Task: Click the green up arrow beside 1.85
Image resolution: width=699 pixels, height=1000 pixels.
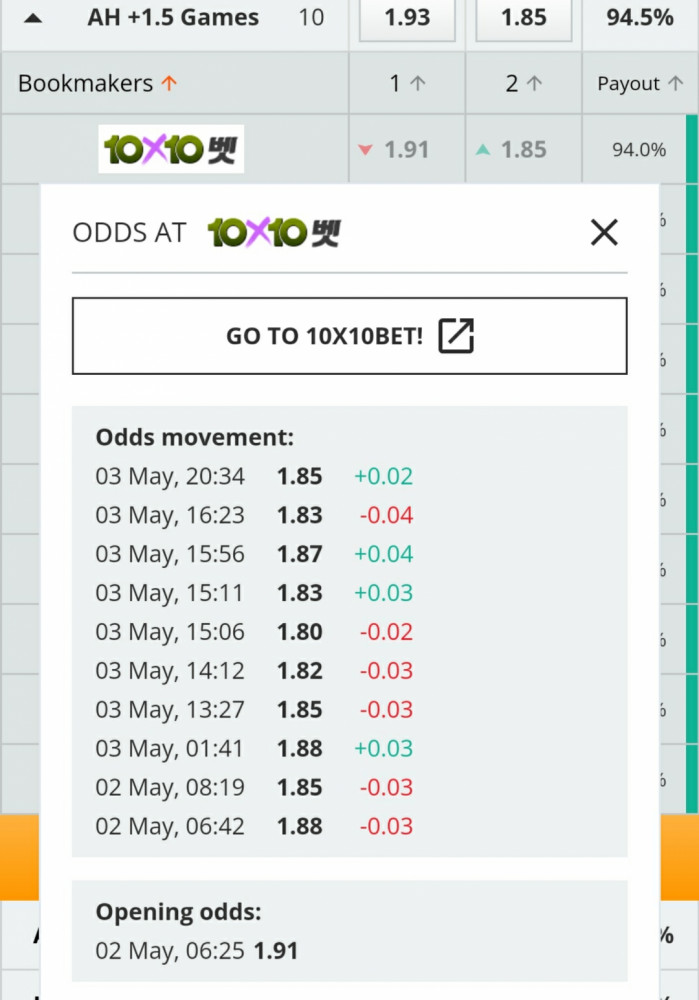Action: [x=483, y=150]
